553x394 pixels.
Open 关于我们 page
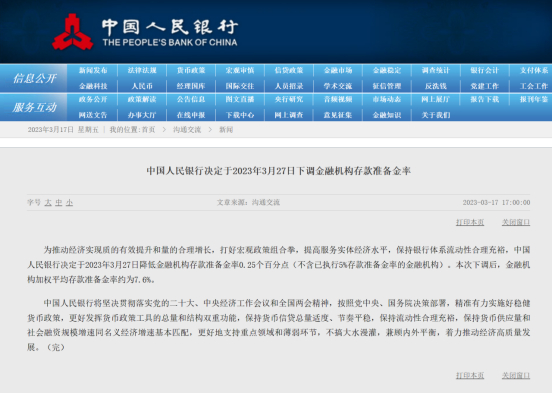click(436, 115)
